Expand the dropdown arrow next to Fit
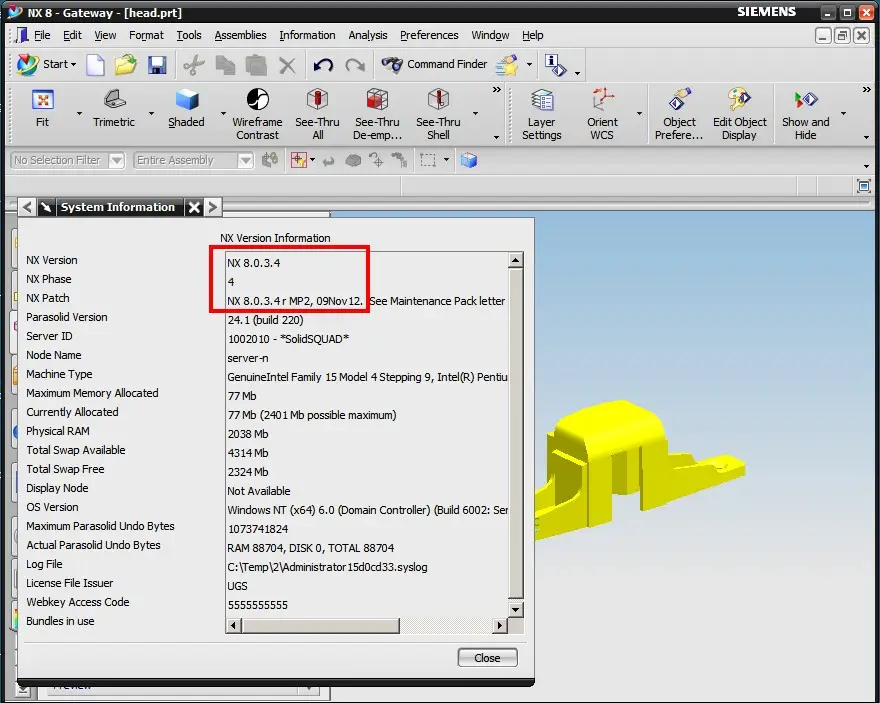The height and width of the screenshot is (703, 880). 79,113
